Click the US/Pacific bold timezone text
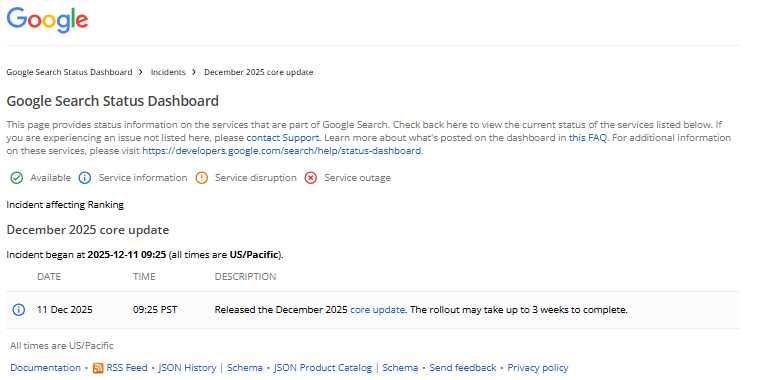Image resolution: width=776 pixels, height=380 pixels. (254, 255)
